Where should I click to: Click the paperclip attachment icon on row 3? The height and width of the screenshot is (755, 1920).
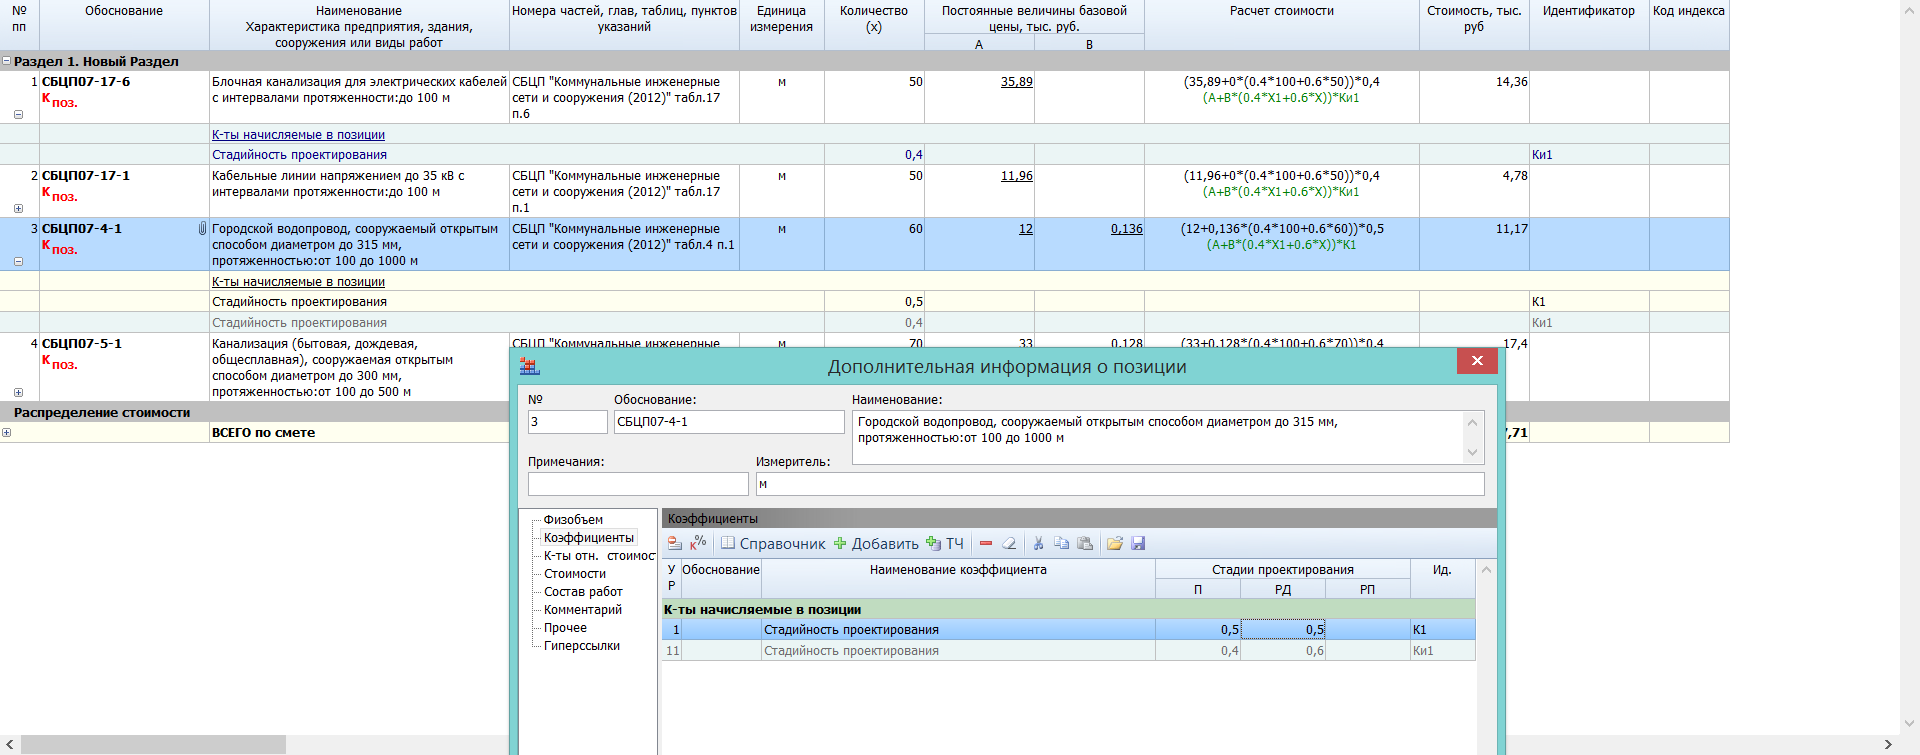tap(202, 229)
